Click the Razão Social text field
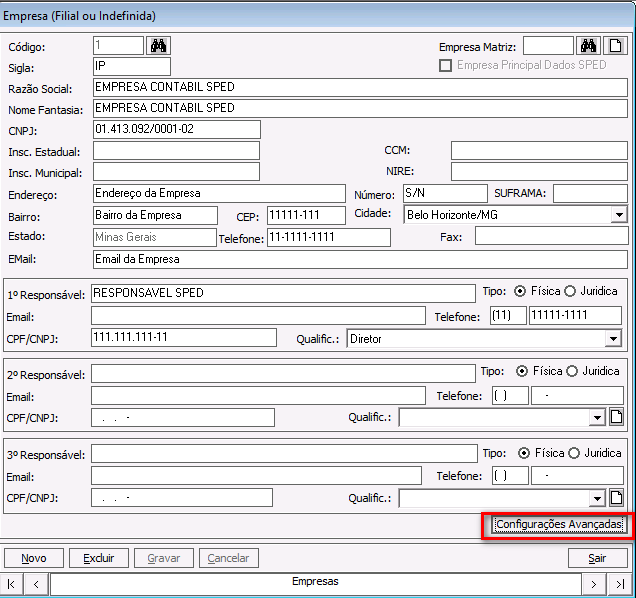The width and height of the screenshot is (636, 598). click(362, 87)
